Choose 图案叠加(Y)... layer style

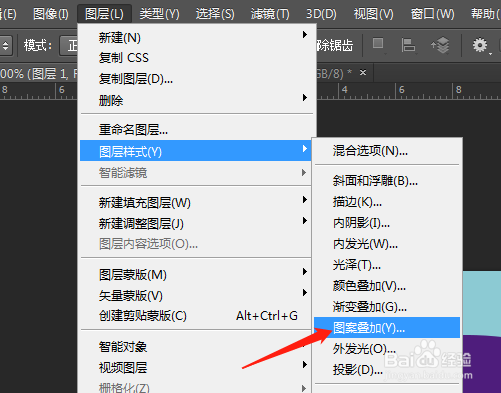pos(387,328)
